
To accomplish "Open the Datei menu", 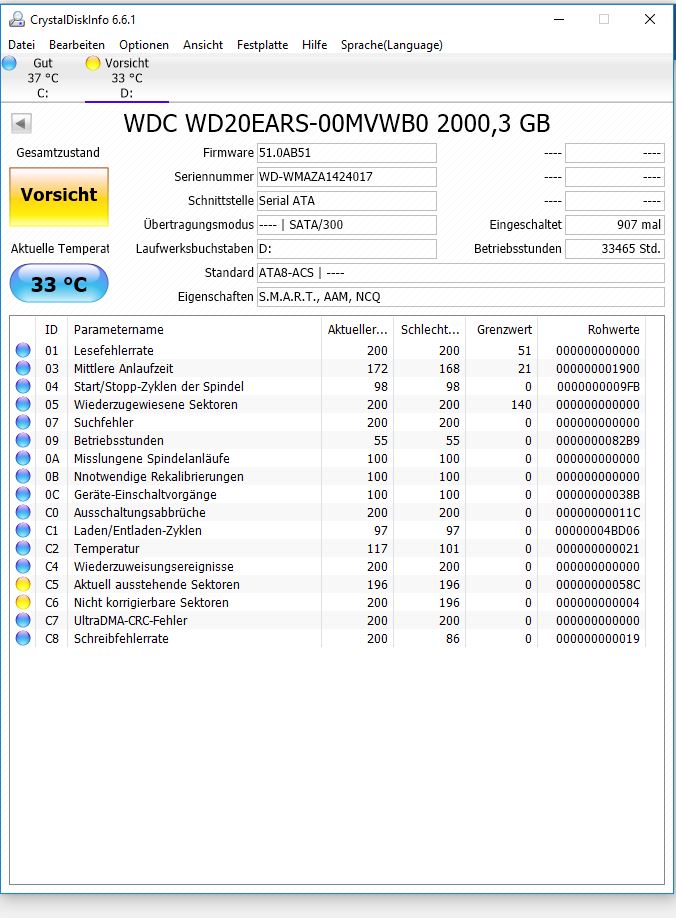I will click(x=22, y=45).
